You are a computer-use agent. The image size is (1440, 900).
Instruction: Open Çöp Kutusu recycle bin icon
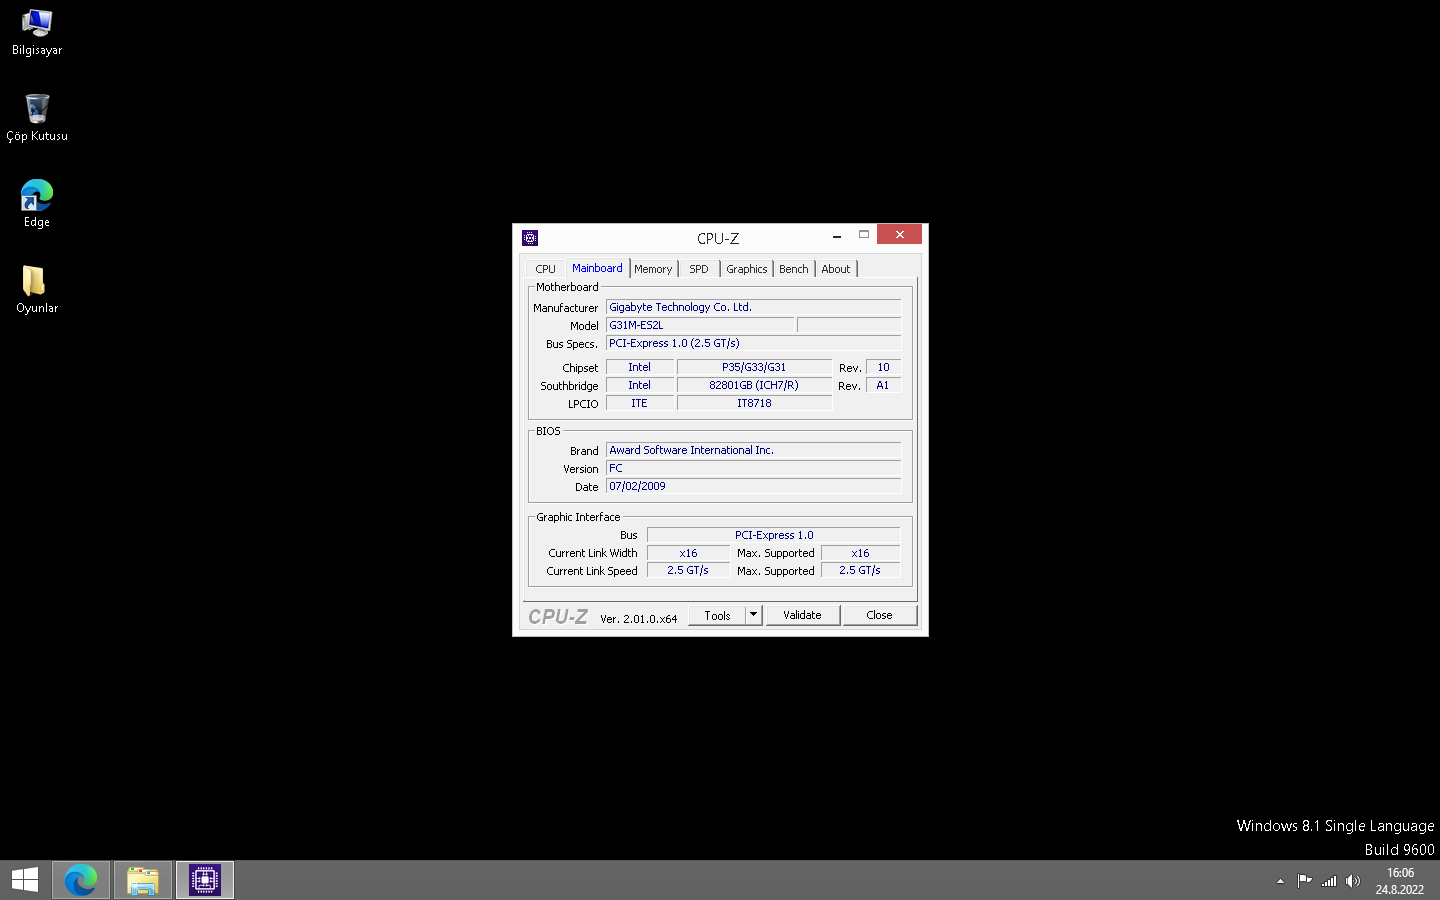point(37,118)
